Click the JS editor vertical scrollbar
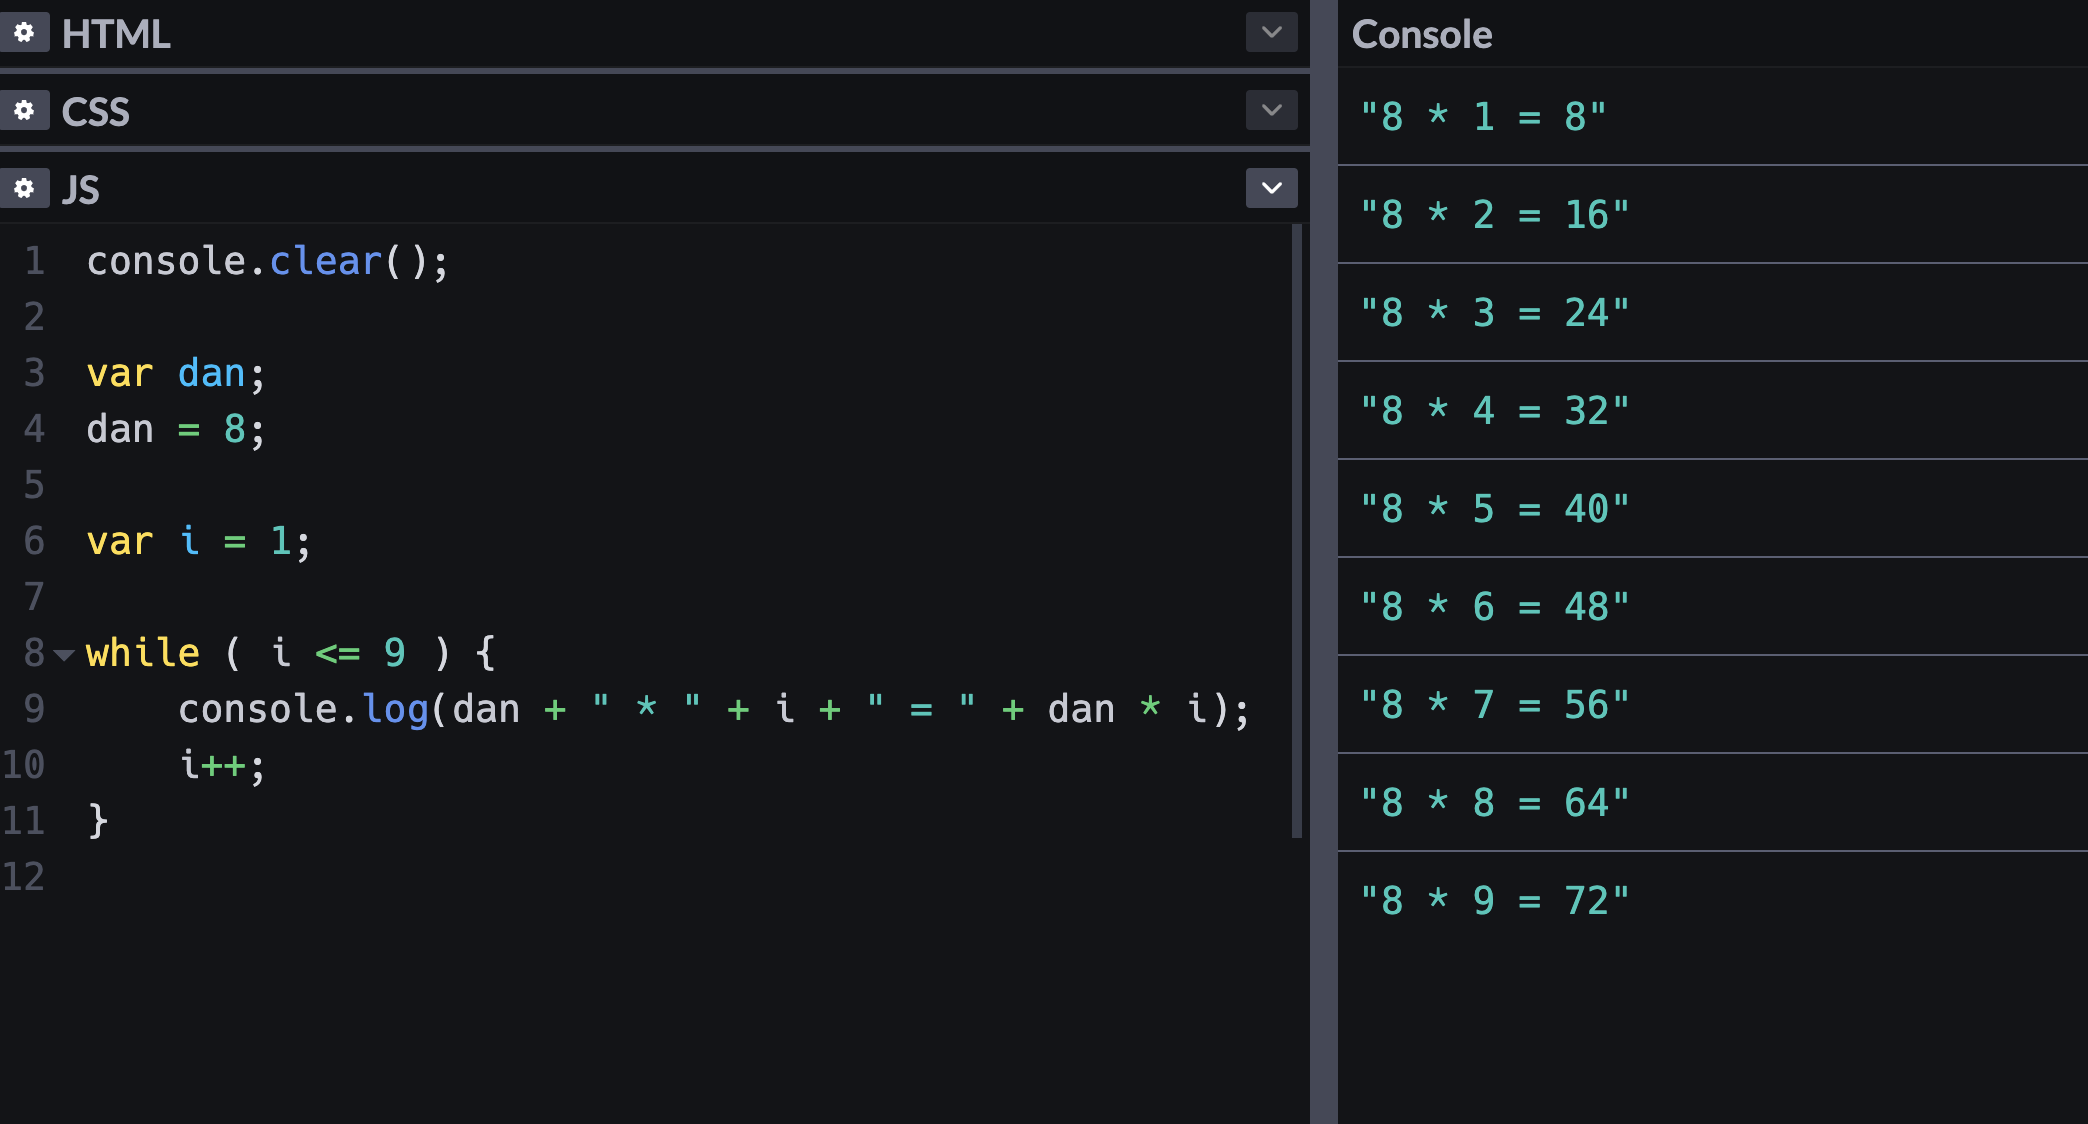2088x1124 pixels. click(x=1297, y=530)
